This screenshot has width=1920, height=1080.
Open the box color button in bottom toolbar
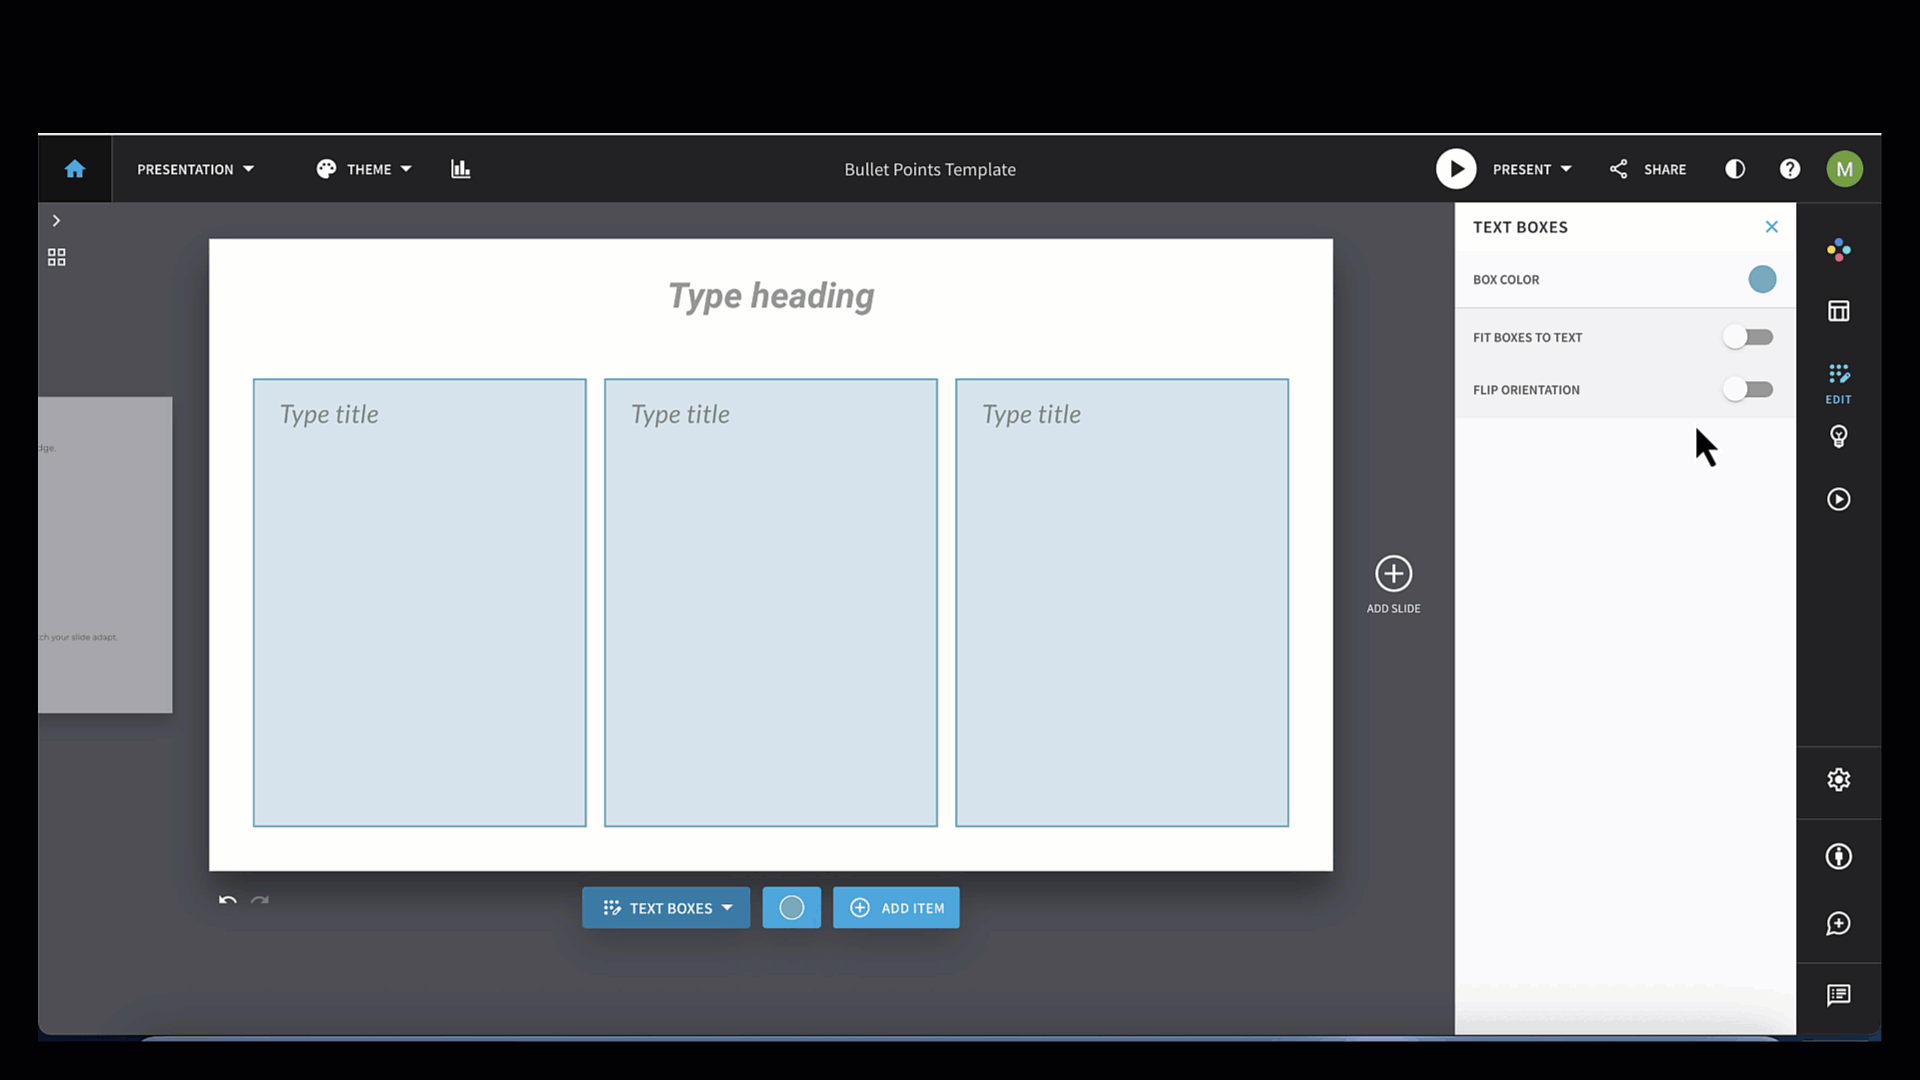791,908
